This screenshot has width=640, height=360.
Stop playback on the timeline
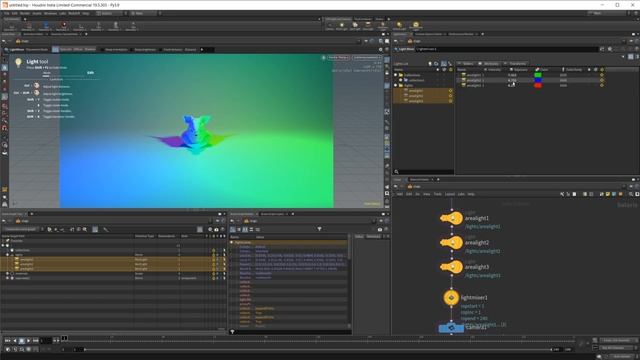(22, 340)
